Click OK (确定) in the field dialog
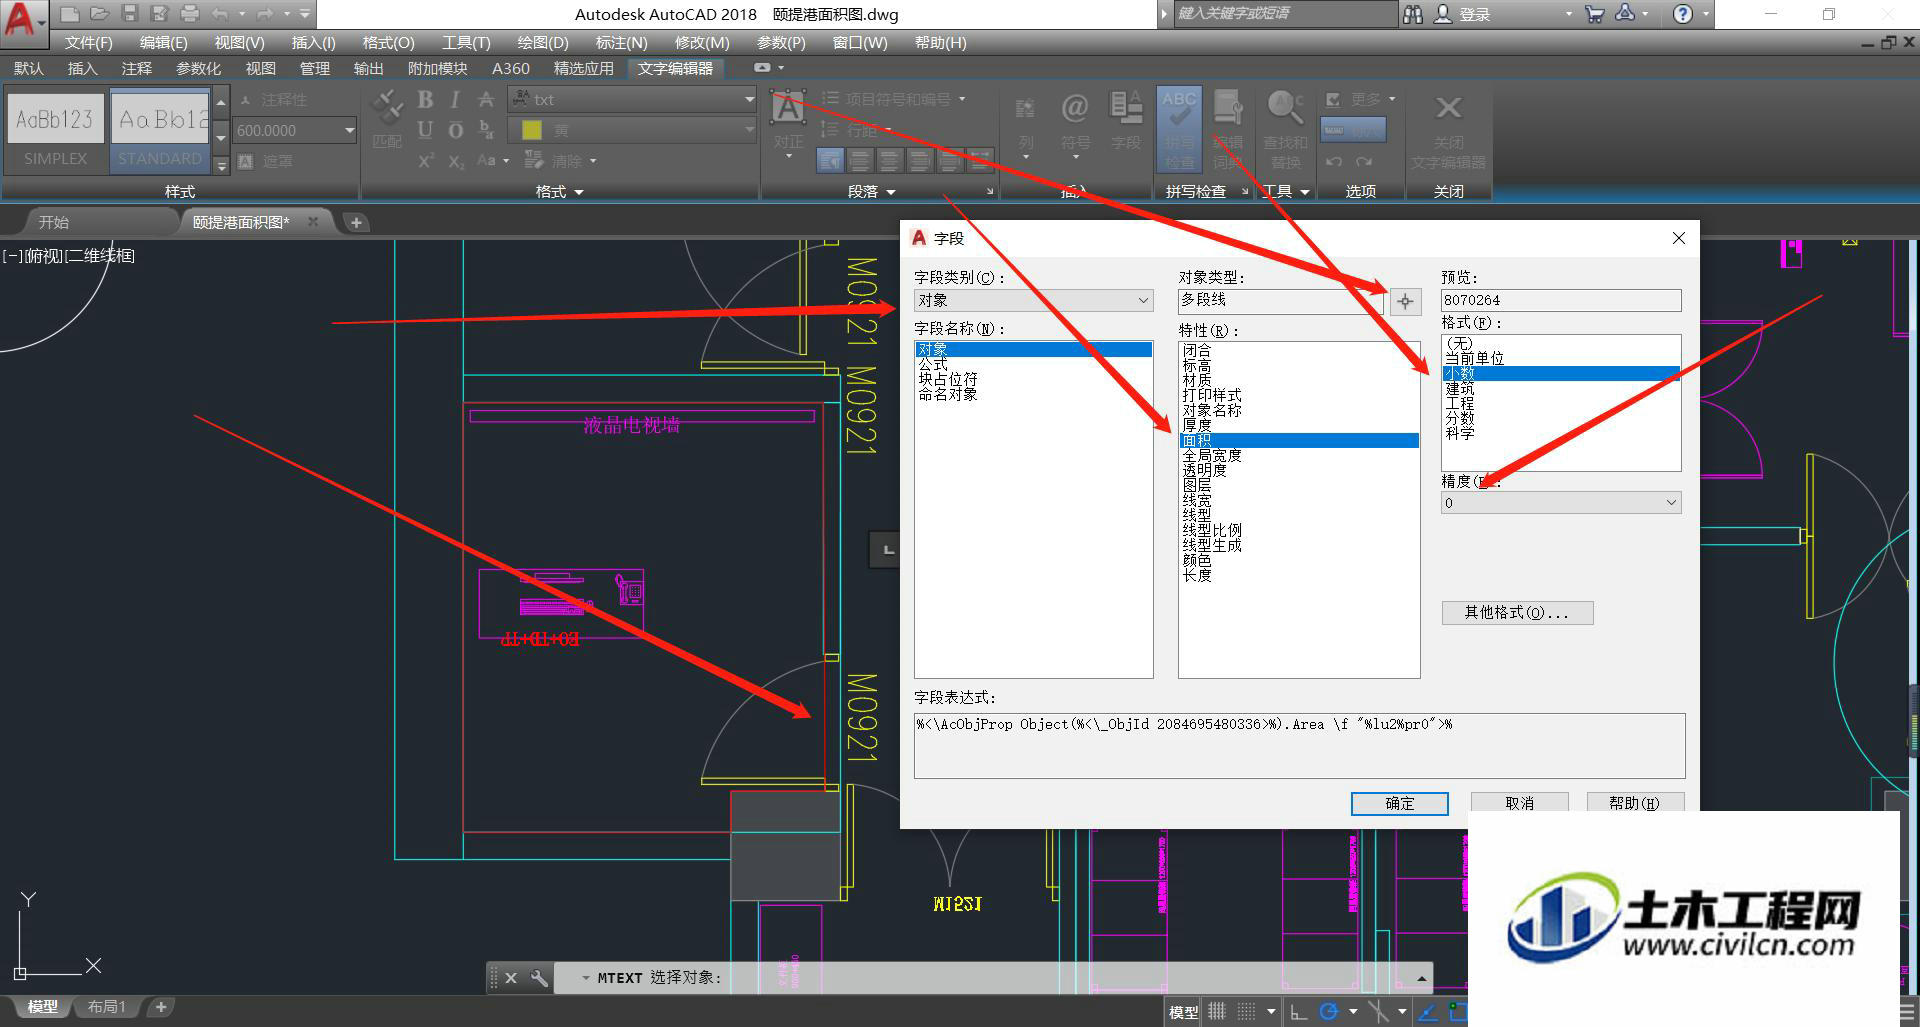The width and height of the screenshot is (1920, 1027). 1399,803
